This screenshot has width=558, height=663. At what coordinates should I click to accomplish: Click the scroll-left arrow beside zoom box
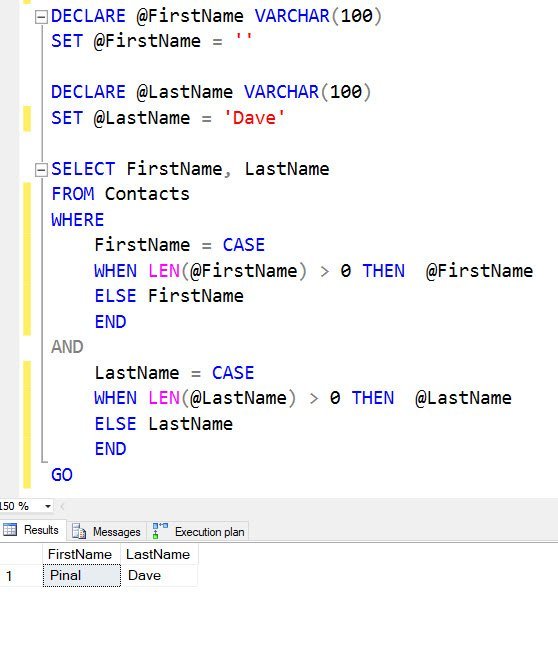tap(62, 506)
